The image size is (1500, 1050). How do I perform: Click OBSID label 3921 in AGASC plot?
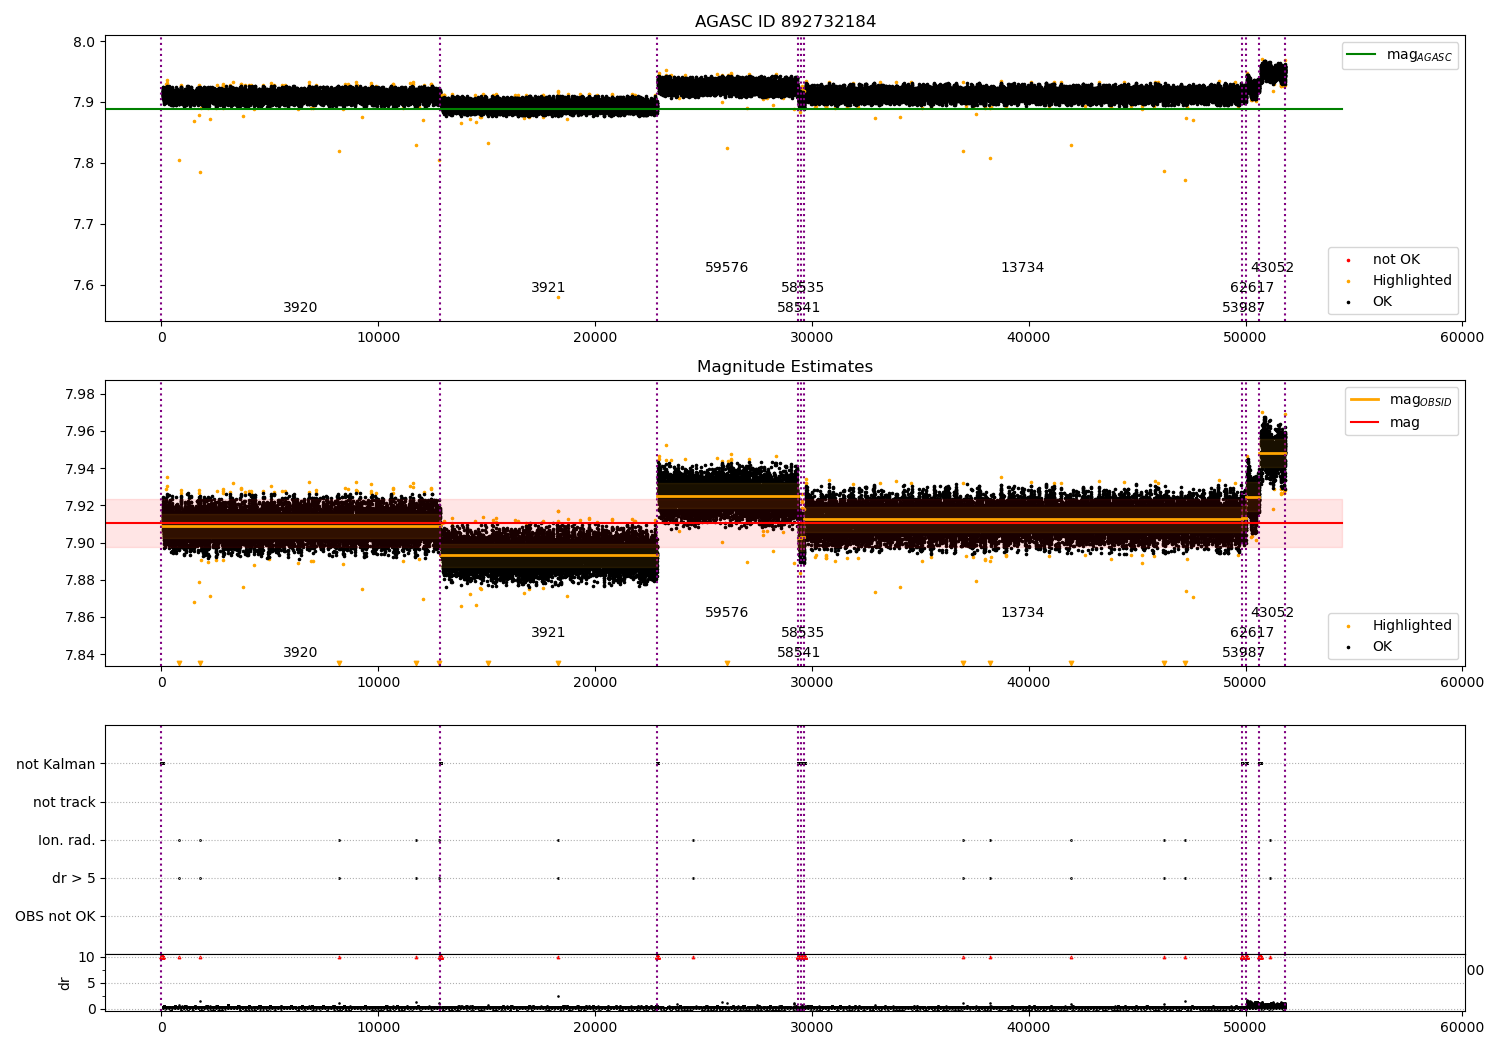tap(548, 288)
